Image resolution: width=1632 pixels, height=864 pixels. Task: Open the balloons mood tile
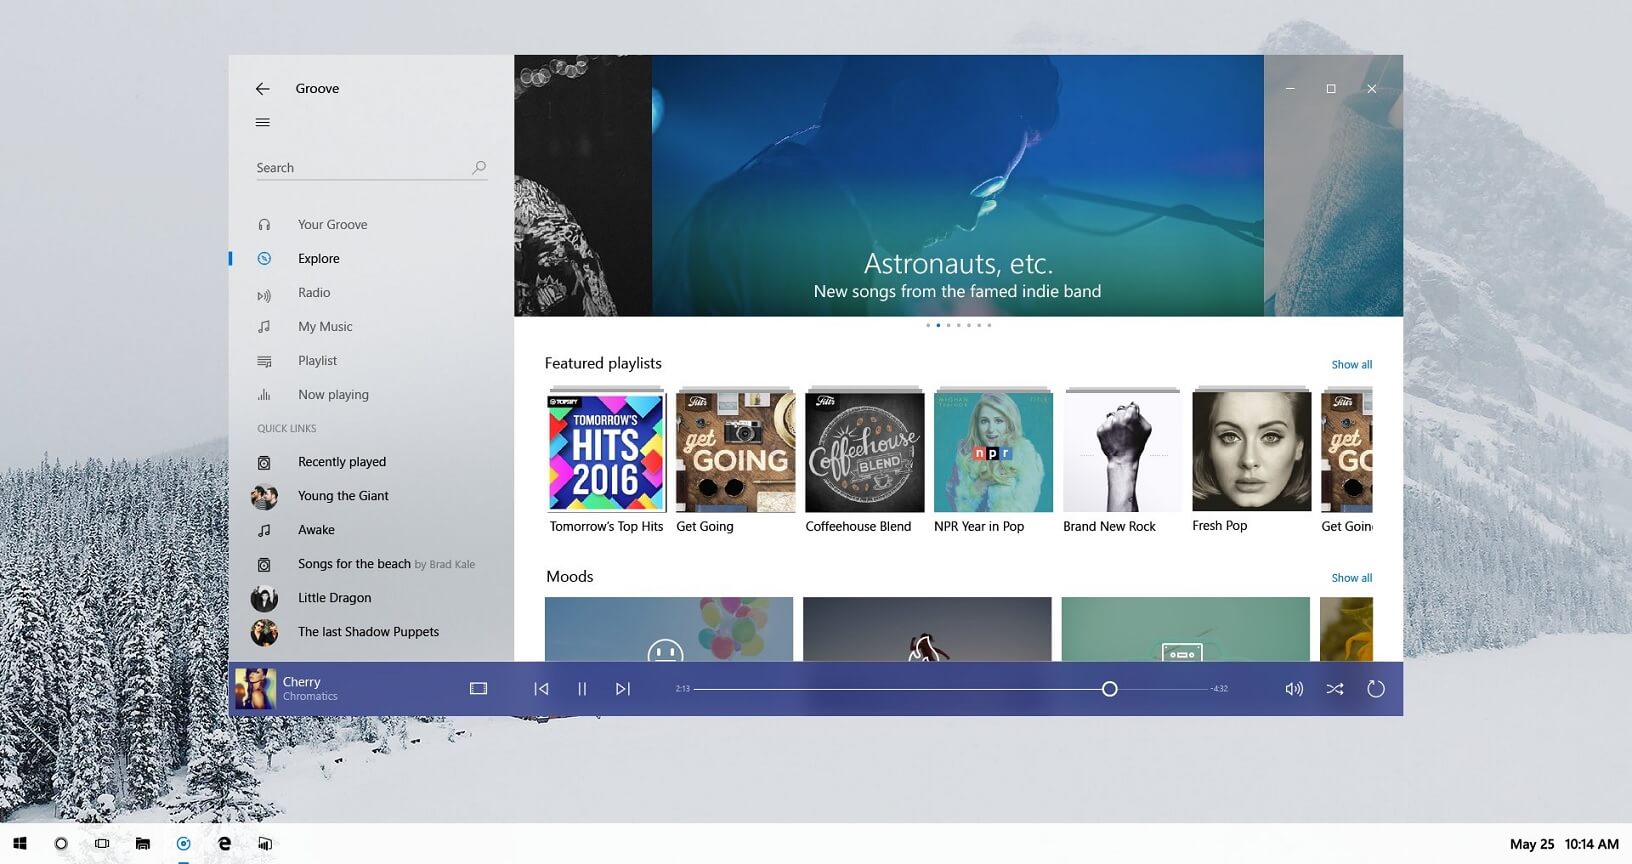point(669,629)
